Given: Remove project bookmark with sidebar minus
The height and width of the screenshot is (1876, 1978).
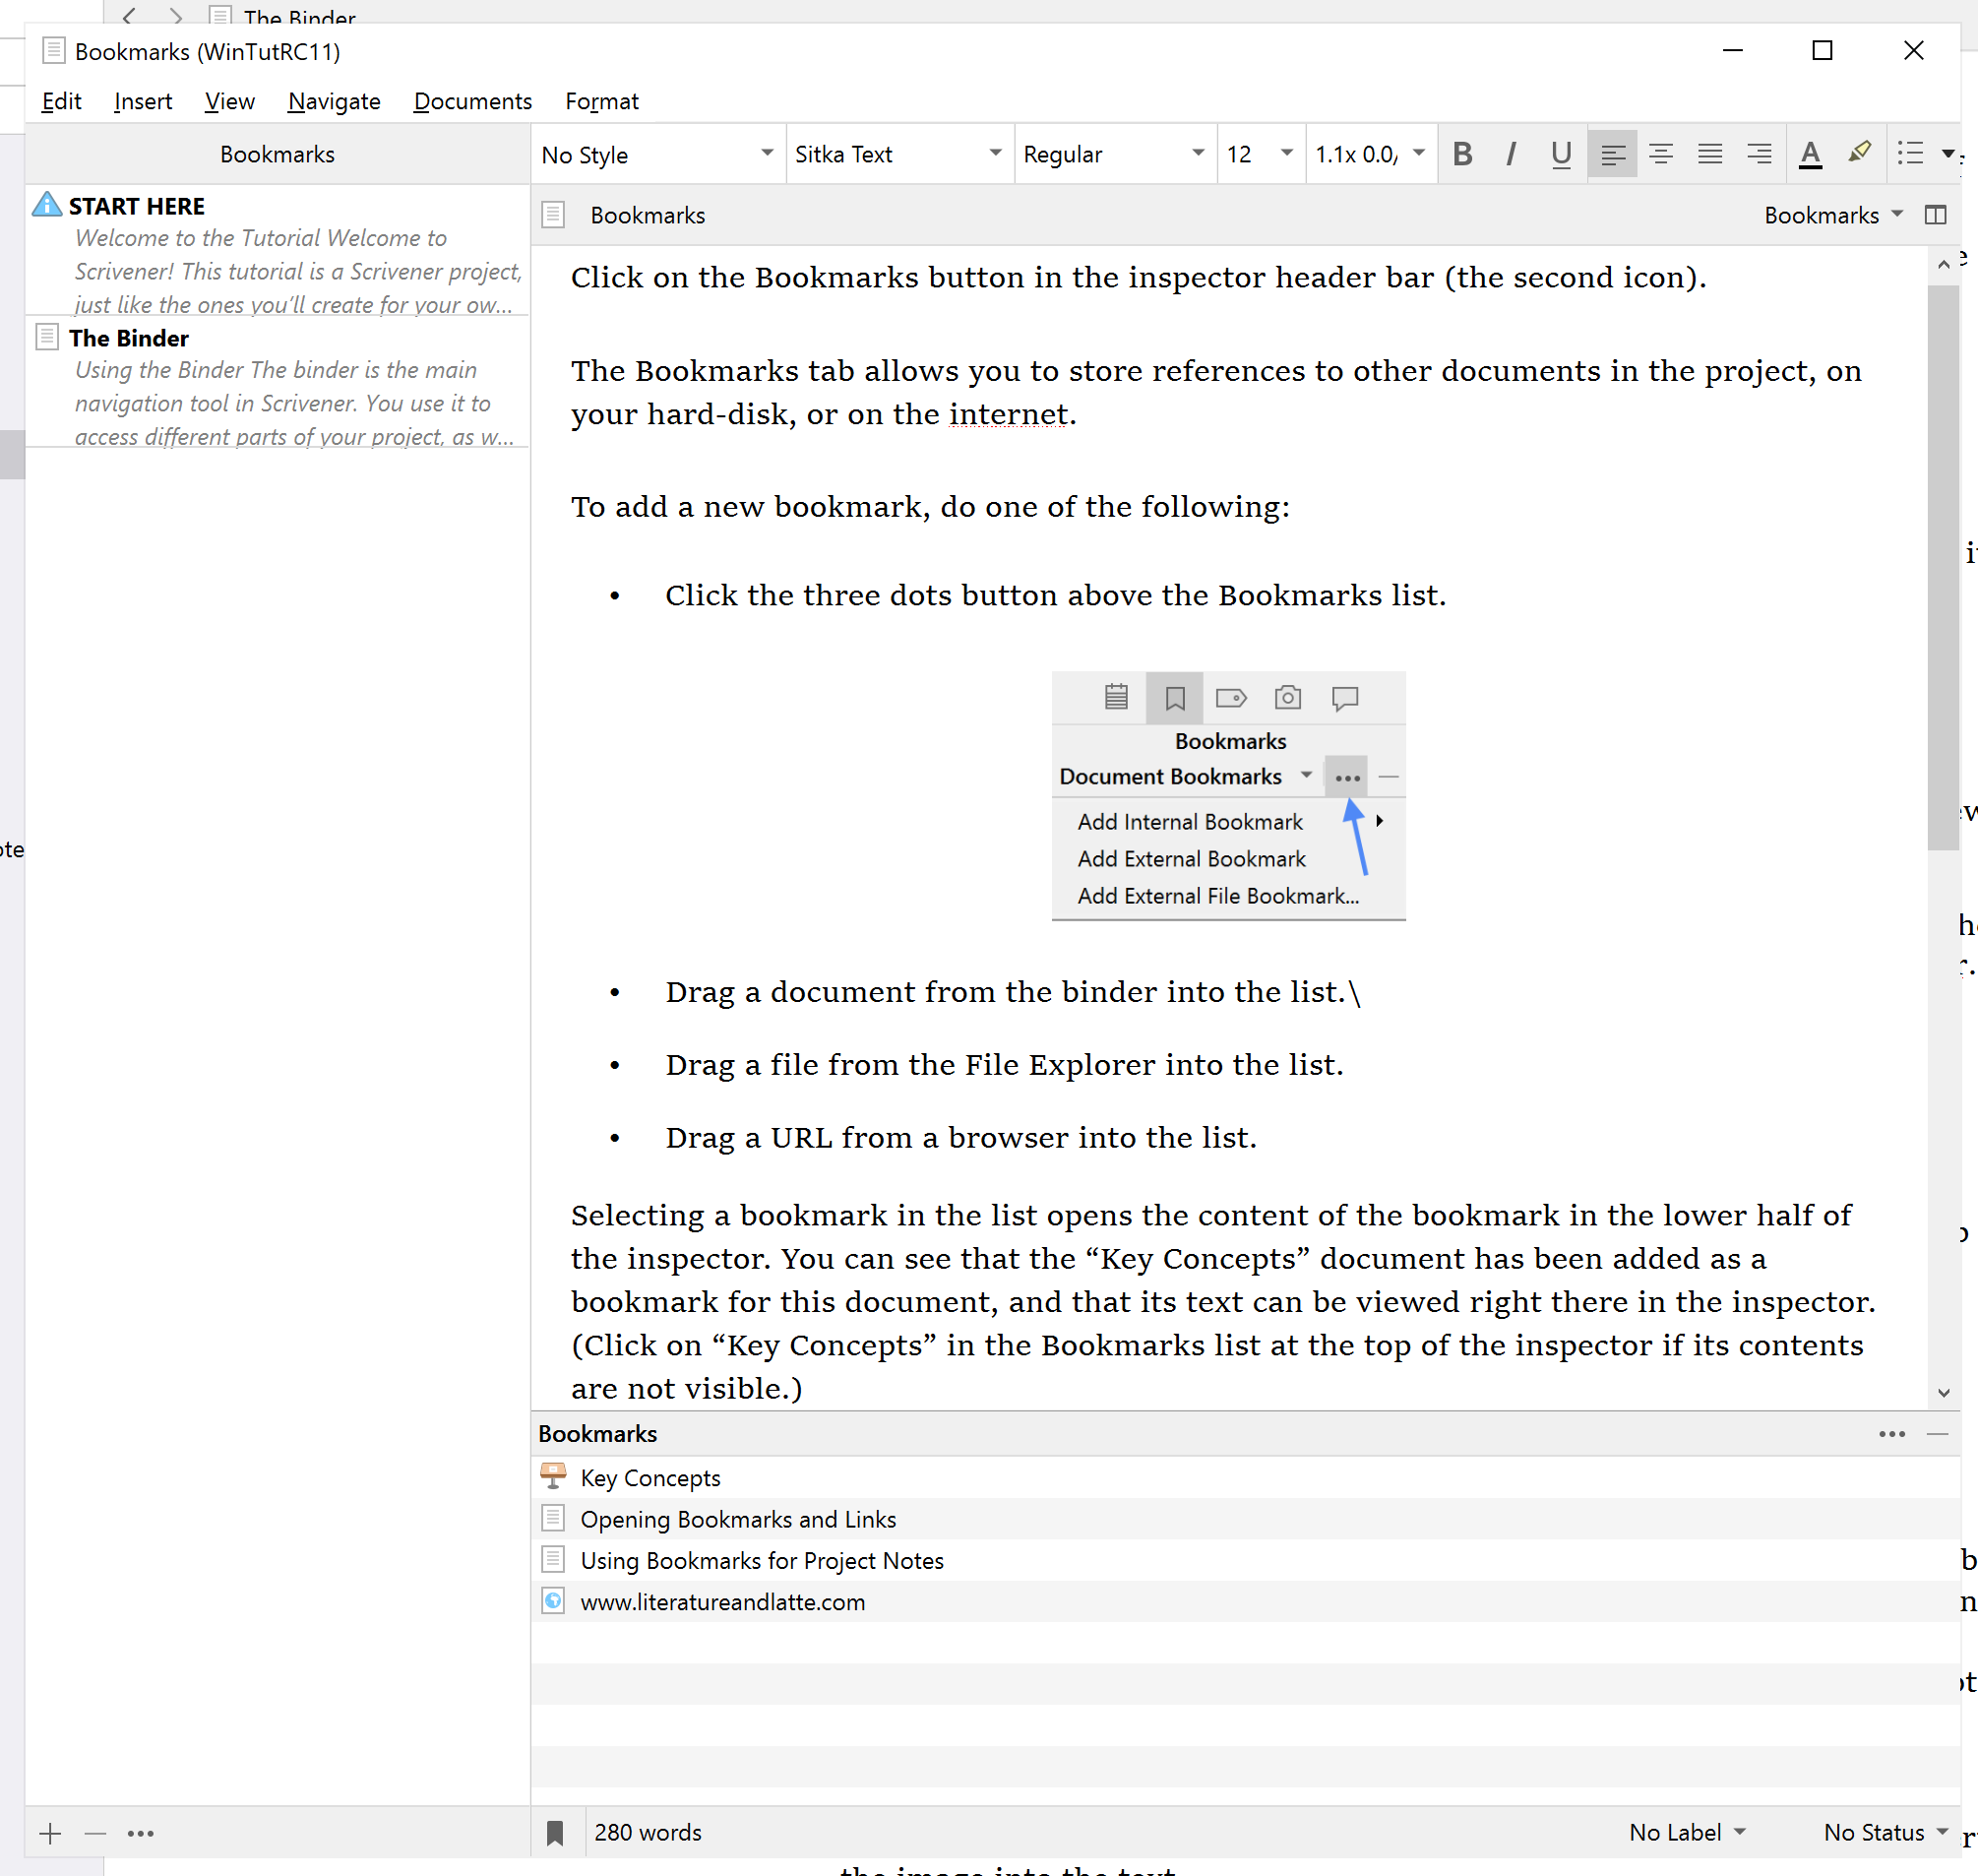Looking at the screenshot, I should pyautogui.click(x=95, y=1833).
